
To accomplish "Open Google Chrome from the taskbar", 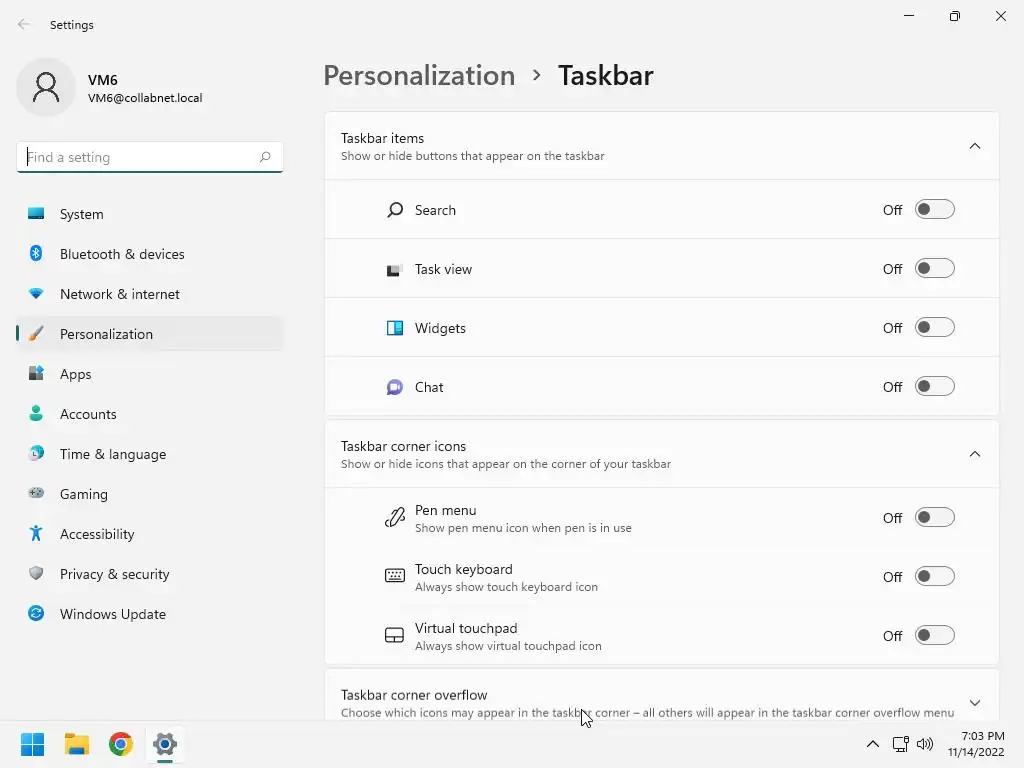I will click(x=121, y=744).
